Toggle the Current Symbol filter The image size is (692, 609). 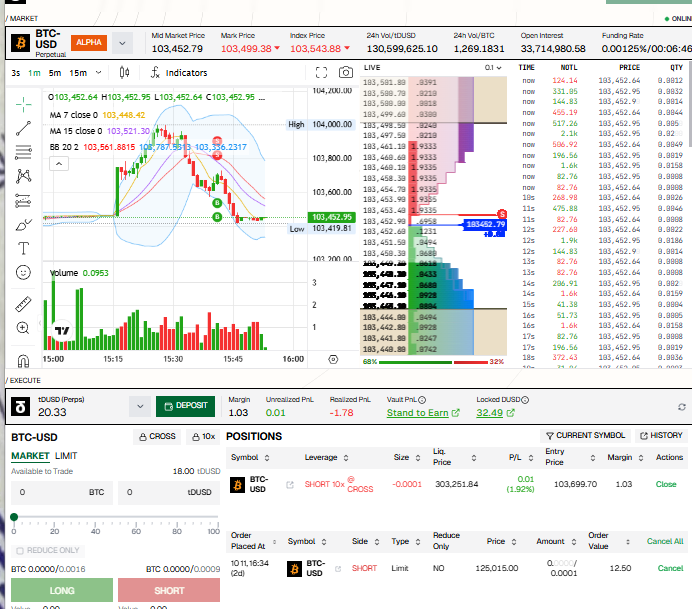pyautogui.click(x=585, y=436)
